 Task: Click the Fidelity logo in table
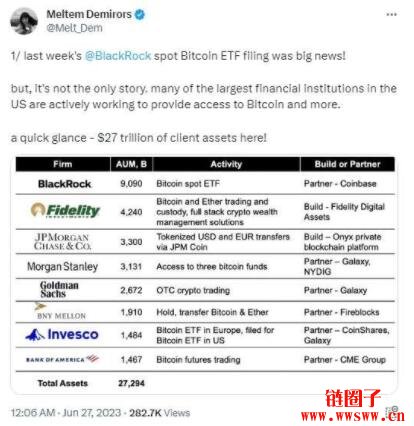click(x=65, y=210)
